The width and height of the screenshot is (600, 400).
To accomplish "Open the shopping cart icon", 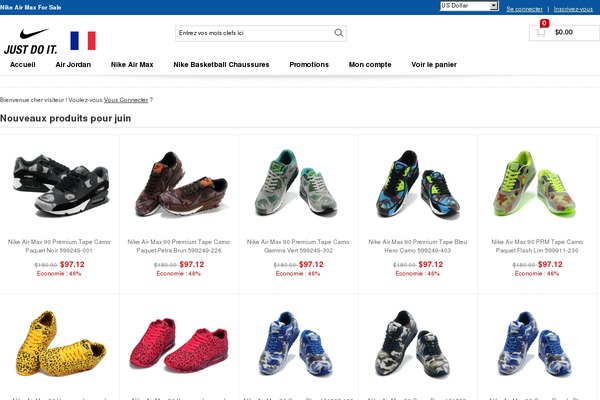I will tap(540, 33).
